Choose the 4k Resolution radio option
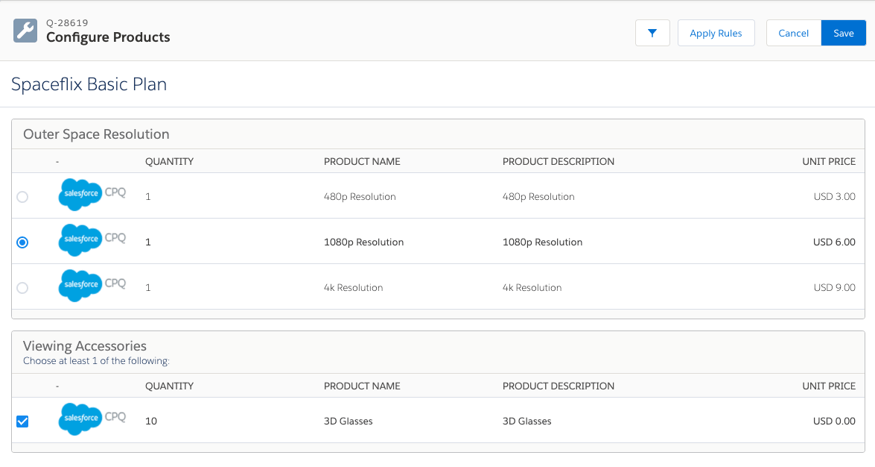875x467 pixels. click(22, 288)
